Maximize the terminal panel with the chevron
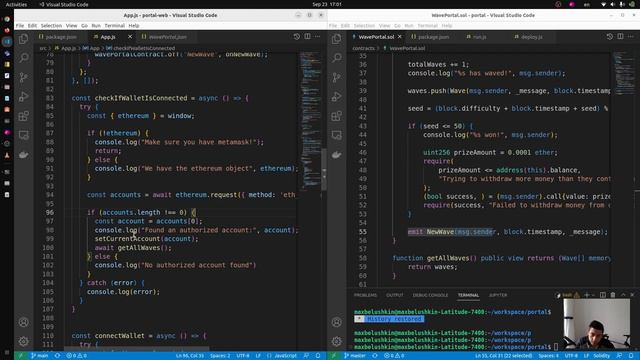Image resolution: width=640 pixels, height=360 pixels. [623, 295]
